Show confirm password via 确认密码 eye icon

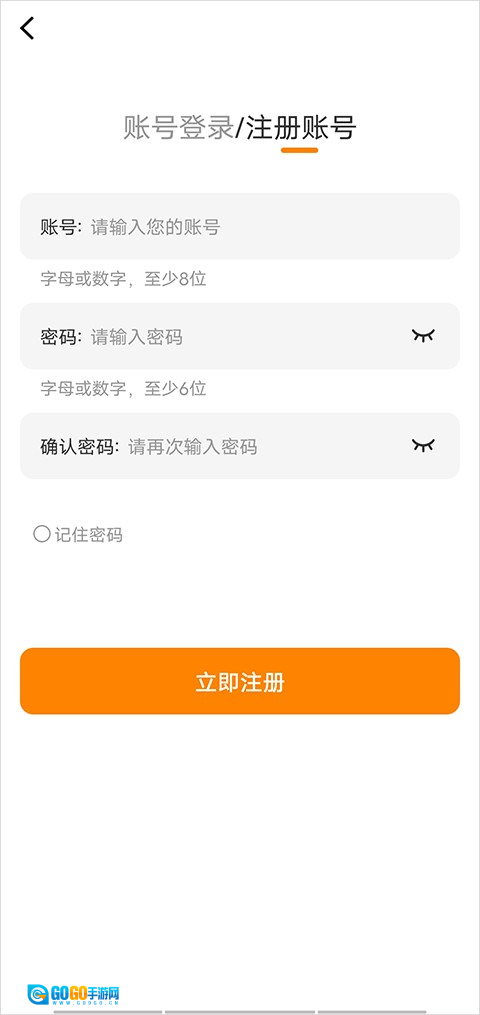[x=424, y=445]
